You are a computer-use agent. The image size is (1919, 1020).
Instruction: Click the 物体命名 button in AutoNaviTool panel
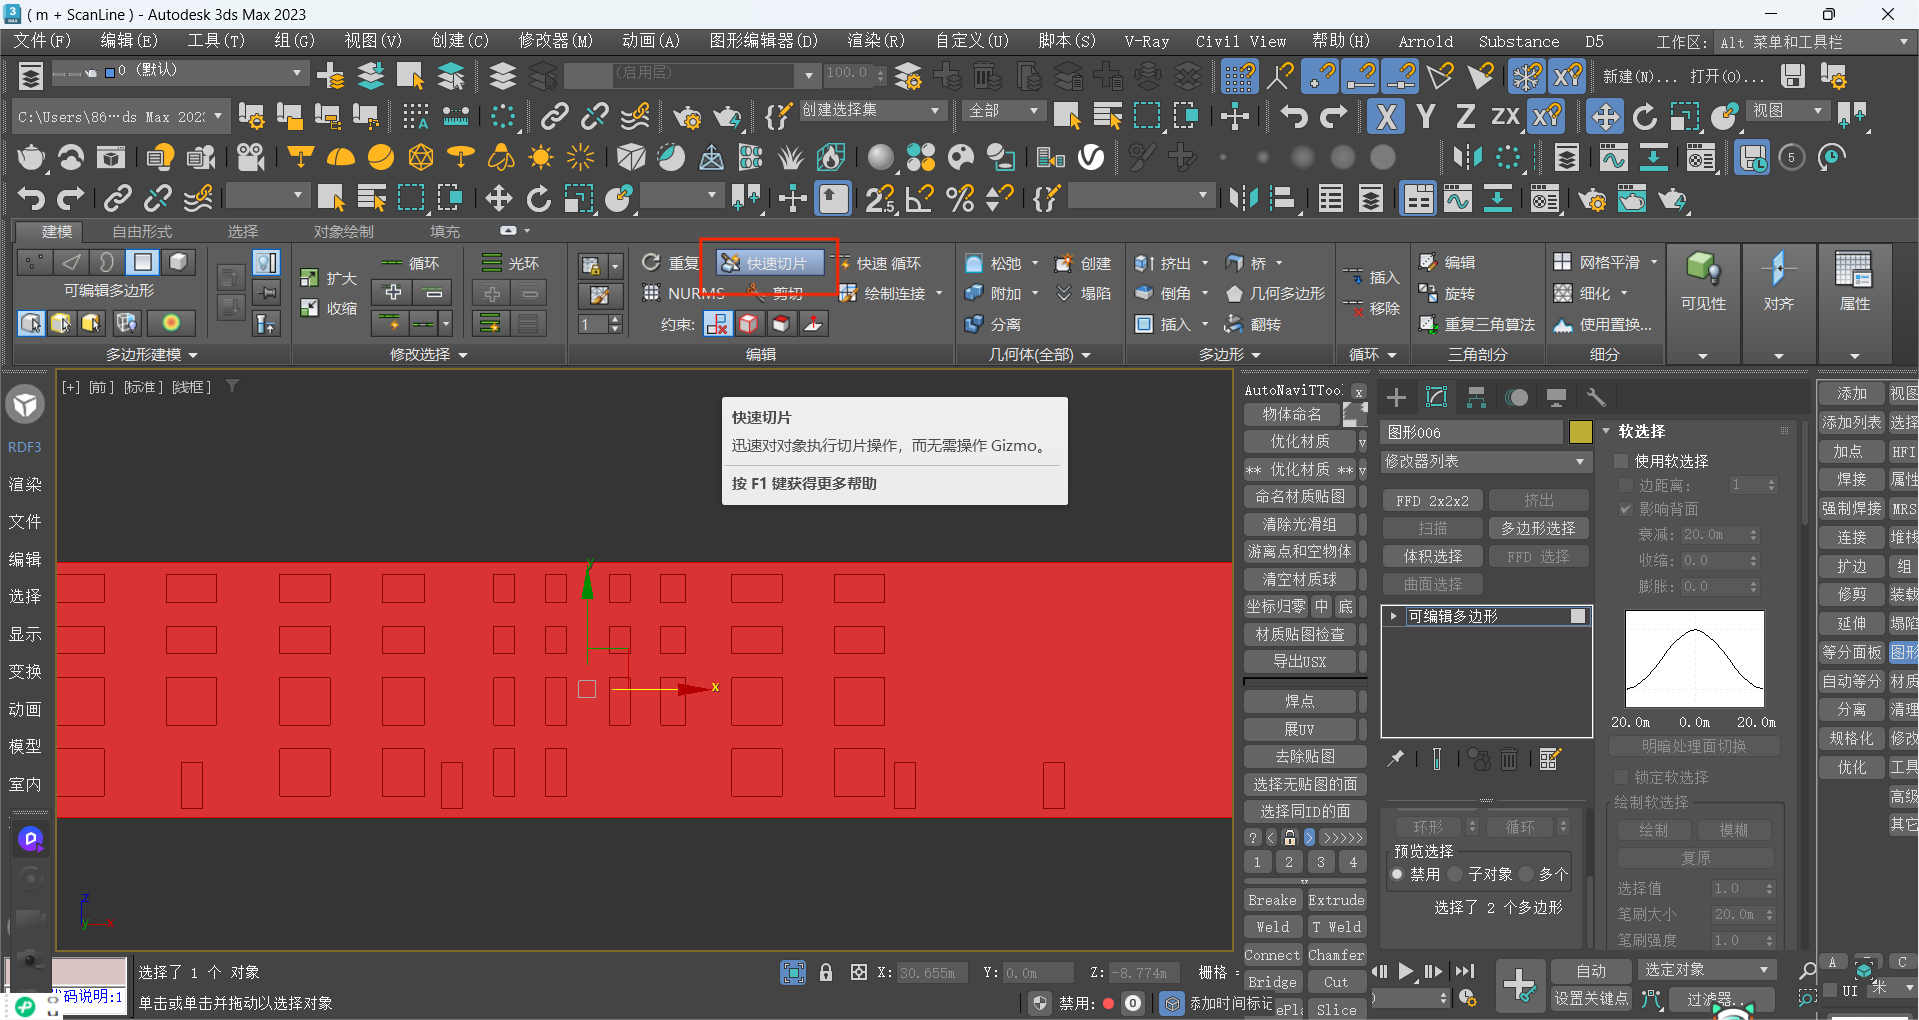tap(1291, 414)
